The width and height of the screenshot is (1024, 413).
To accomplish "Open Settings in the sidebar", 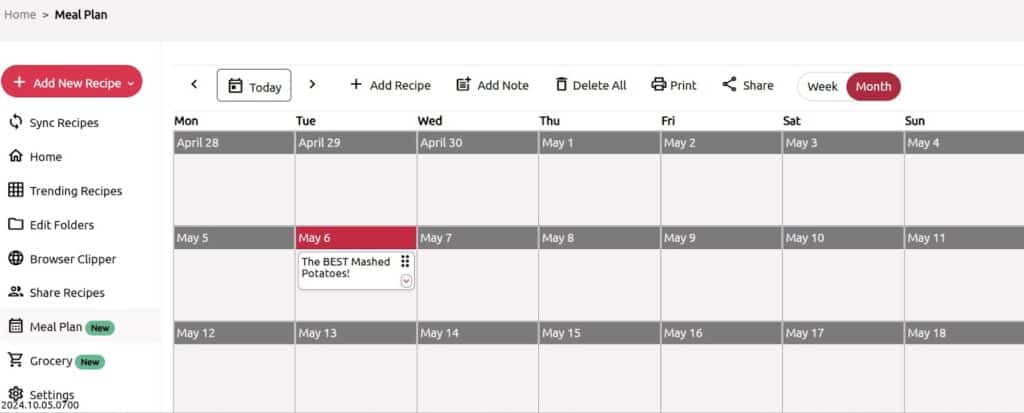I will click(51, 394).
